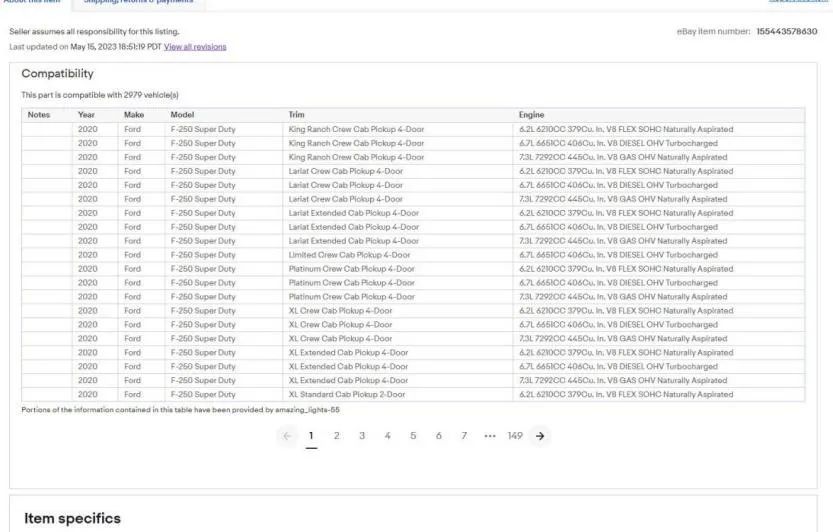
Task: Click the Item specifics heading
Action: click(72, 518)
